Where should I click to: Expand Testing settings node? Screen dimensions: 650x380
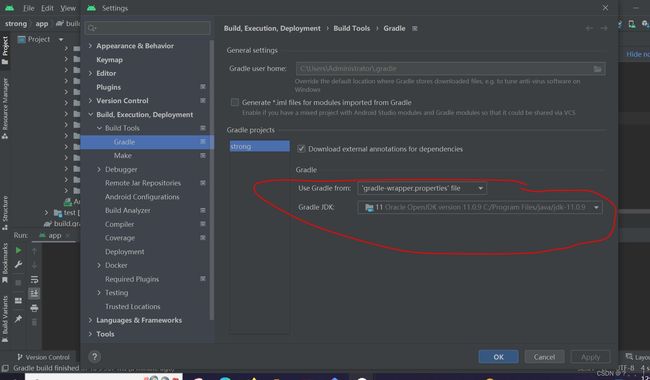point(99,293)
